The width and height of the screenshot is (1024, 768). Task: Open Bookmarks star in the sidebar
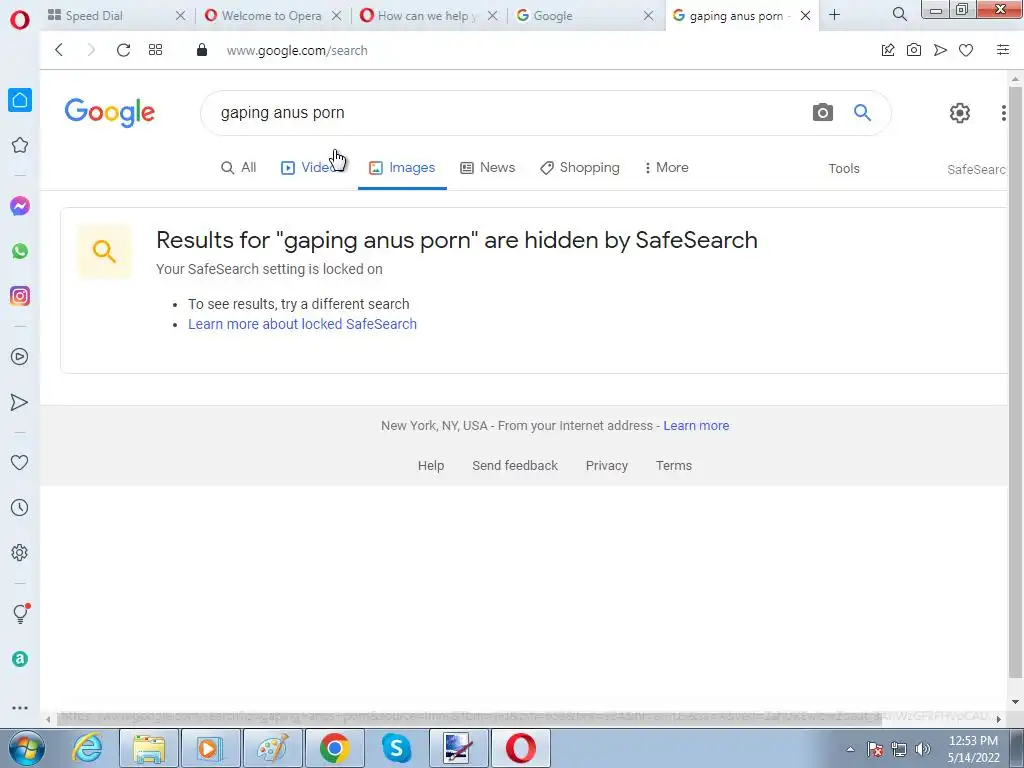20,145
